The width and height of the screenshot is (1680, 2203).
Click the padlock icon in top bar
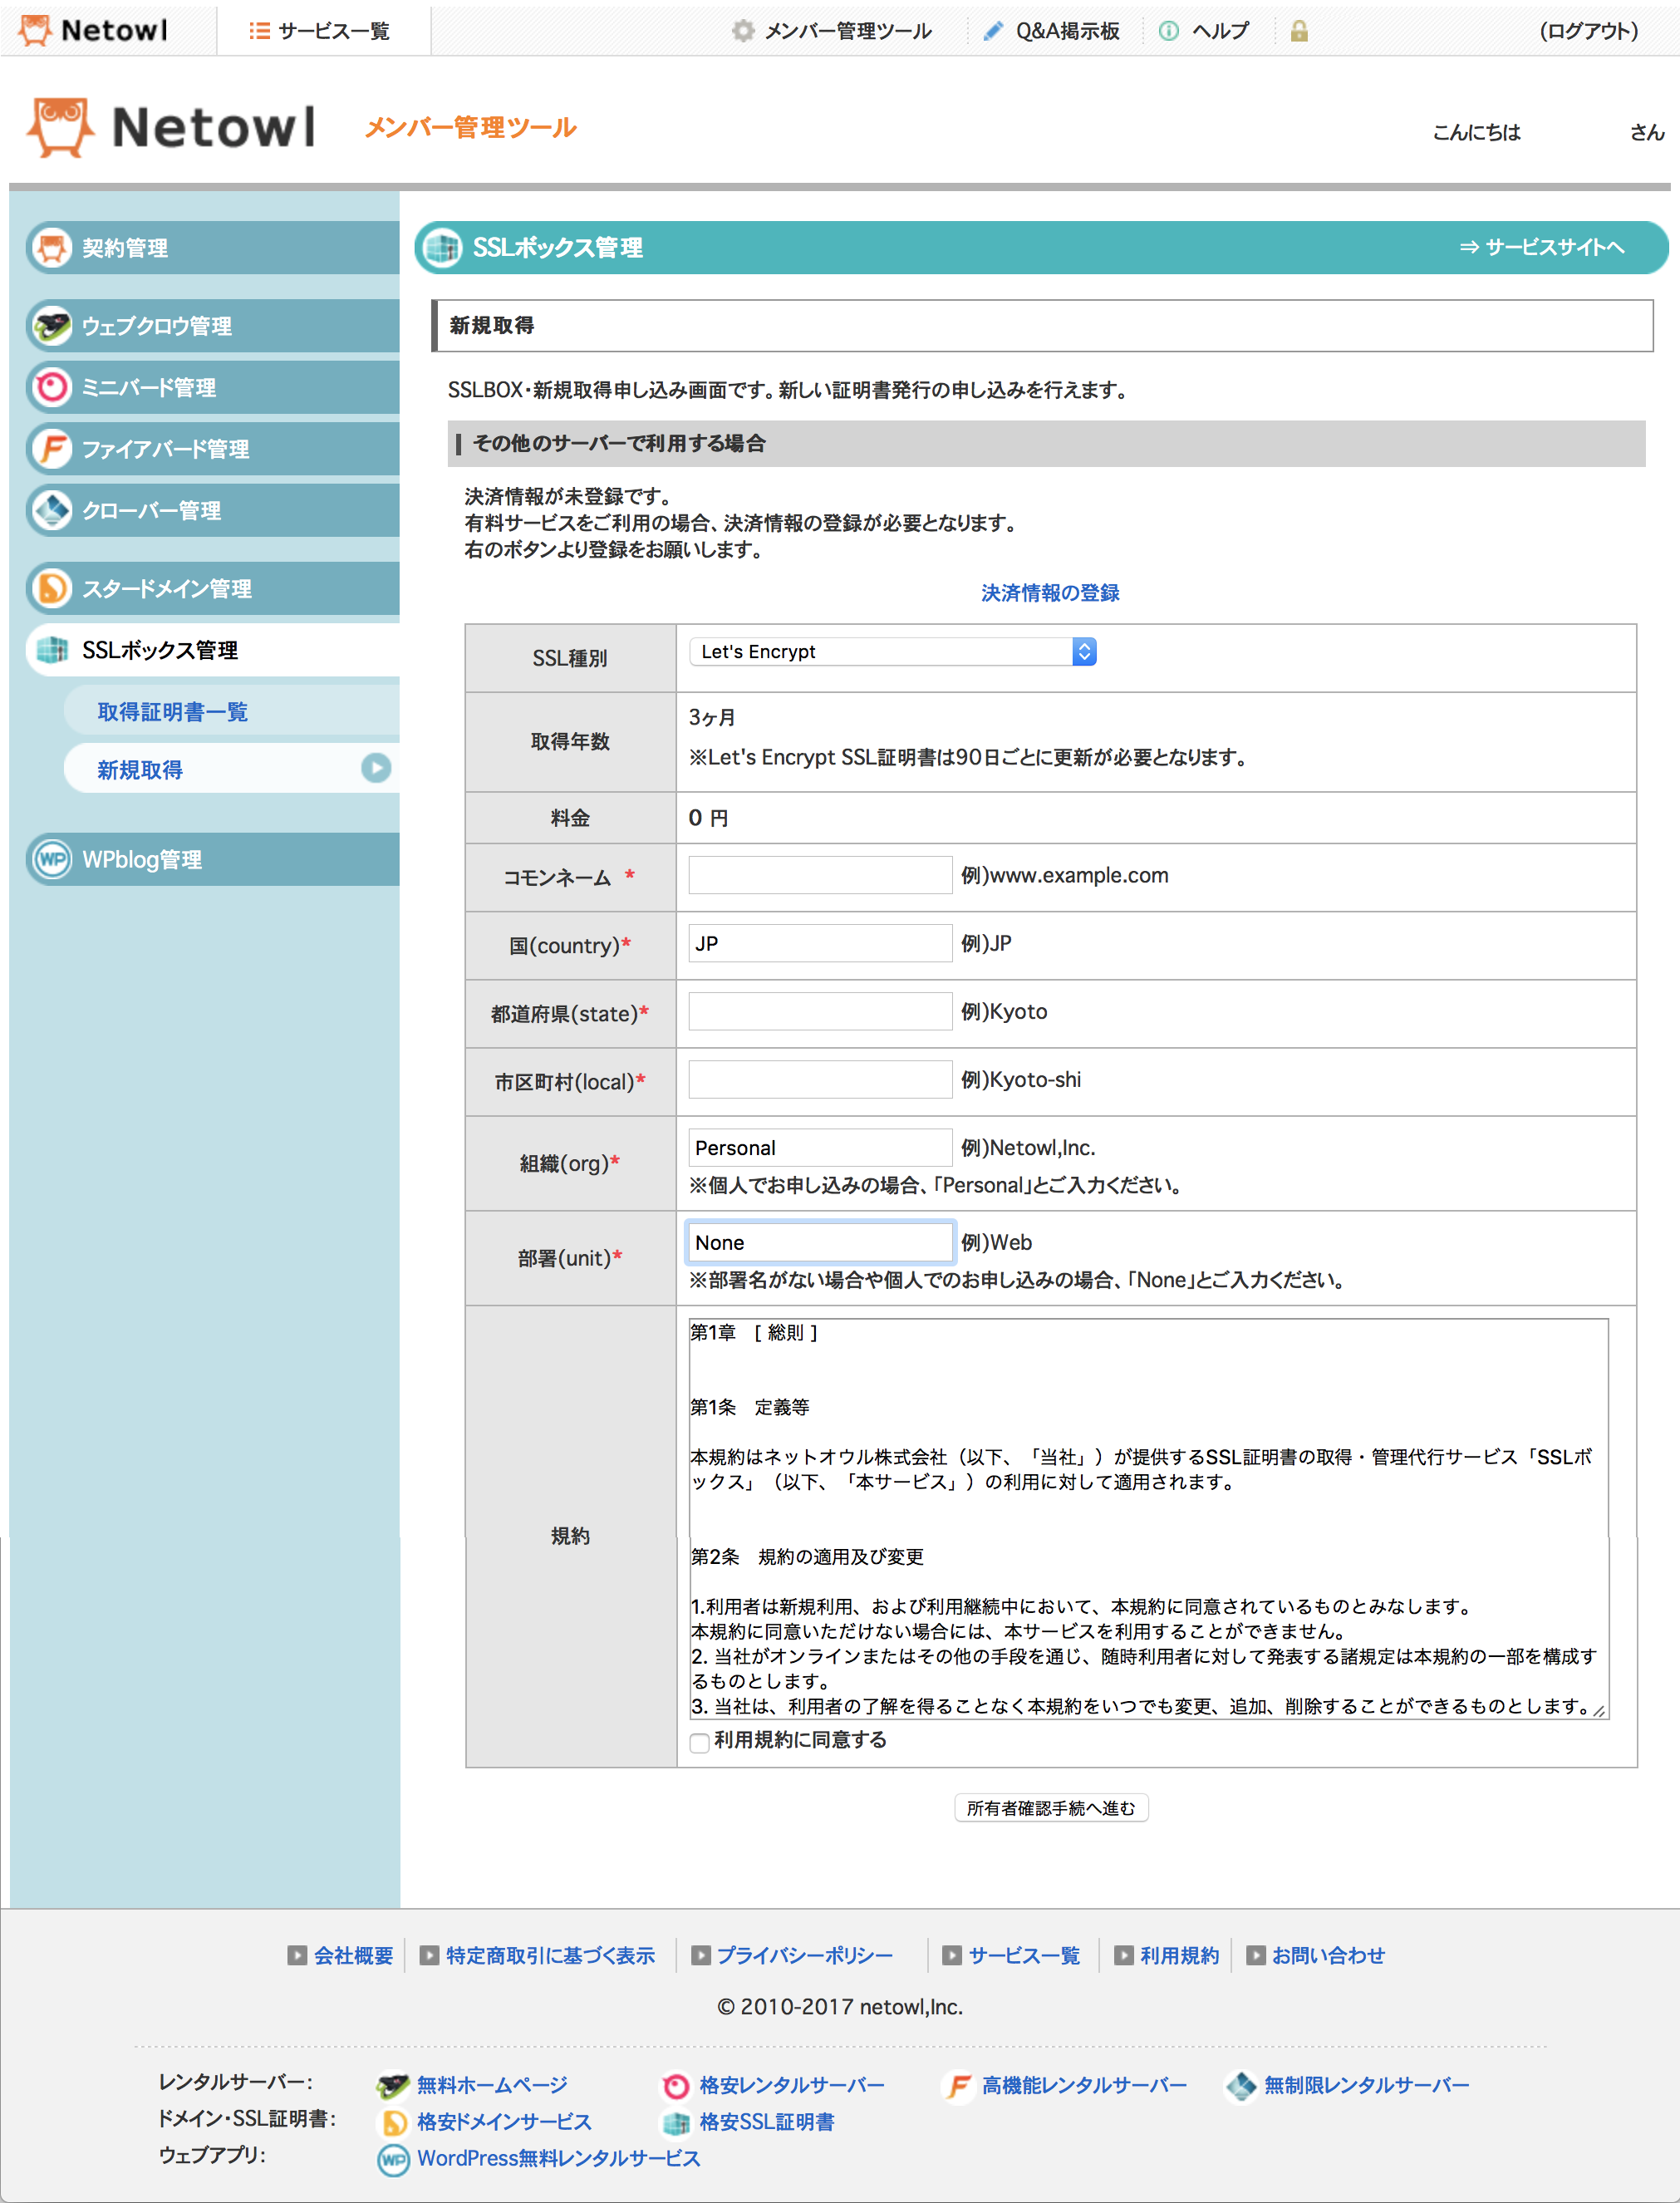tap(1299, 31)
